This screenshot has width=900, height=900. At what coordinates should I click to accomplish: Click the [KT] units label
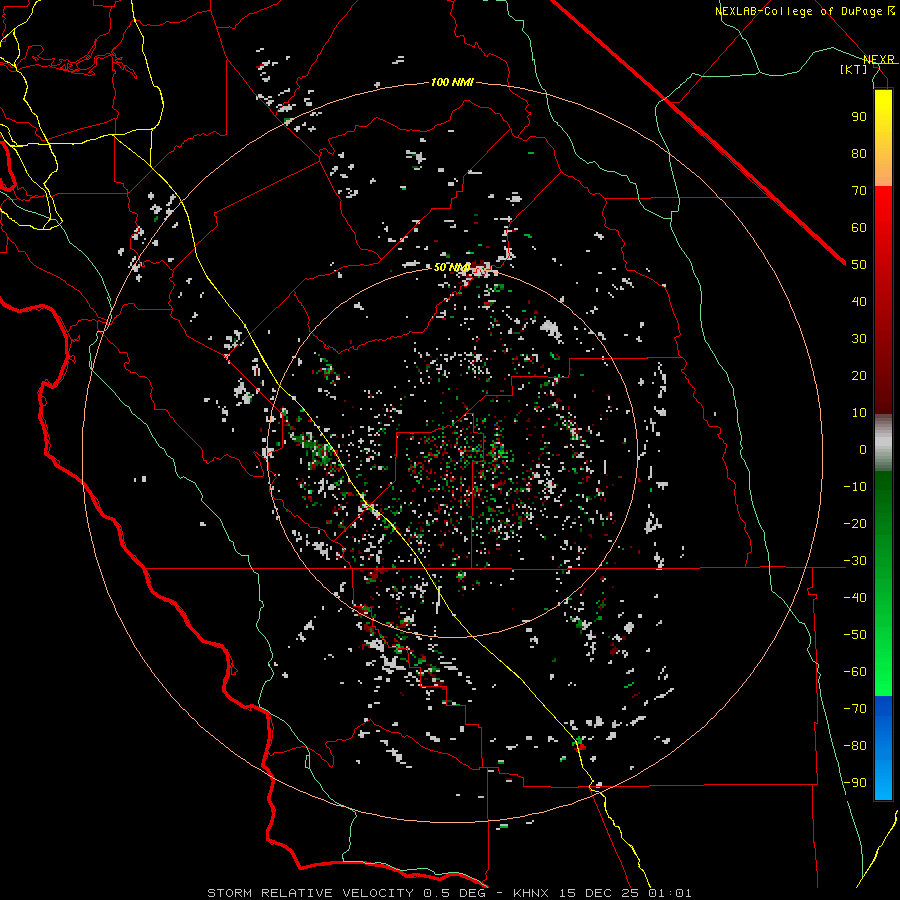click(x=854, y=69)
